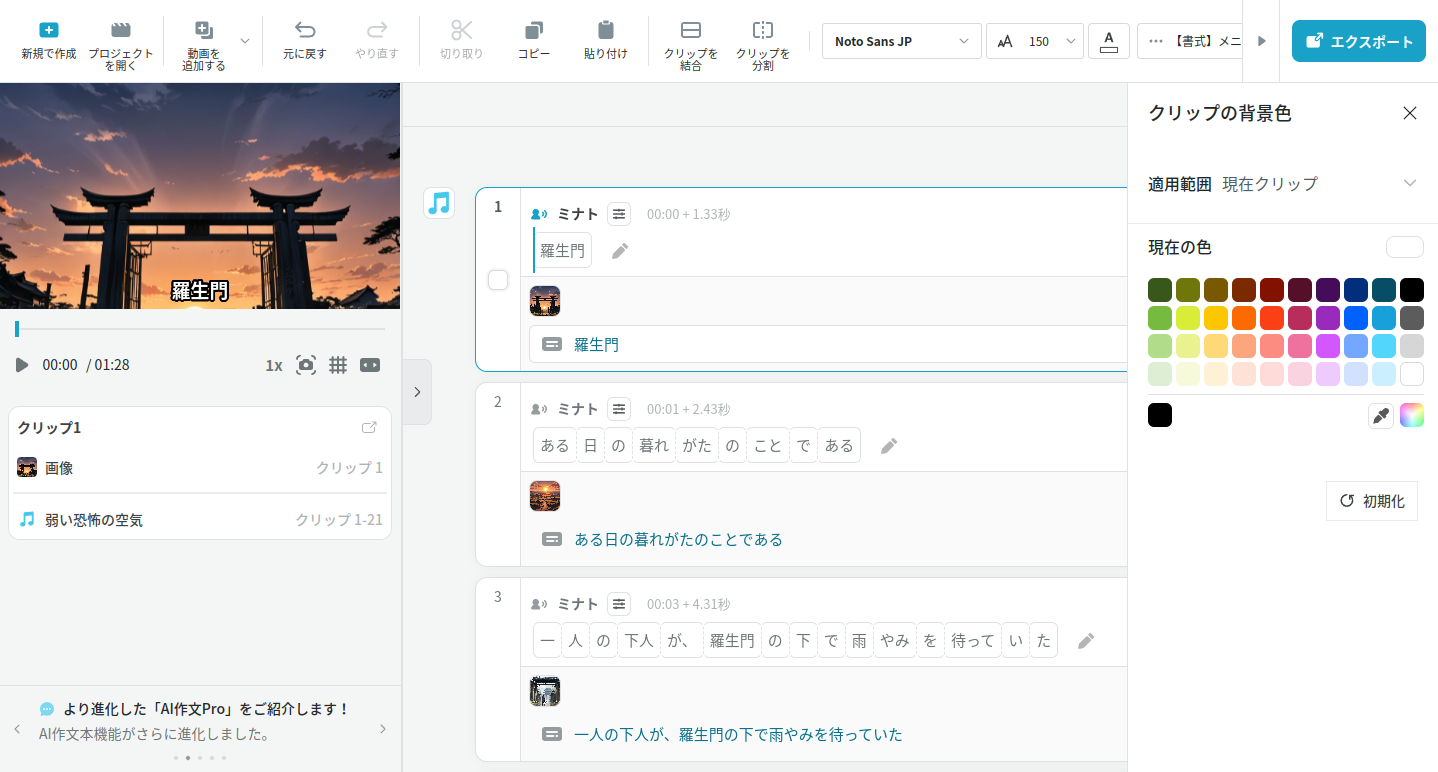Open the font size 150 dropdown
The height and width of the screenshot is (772, 1438).
pyautogui.click(x=1034, y=41)
